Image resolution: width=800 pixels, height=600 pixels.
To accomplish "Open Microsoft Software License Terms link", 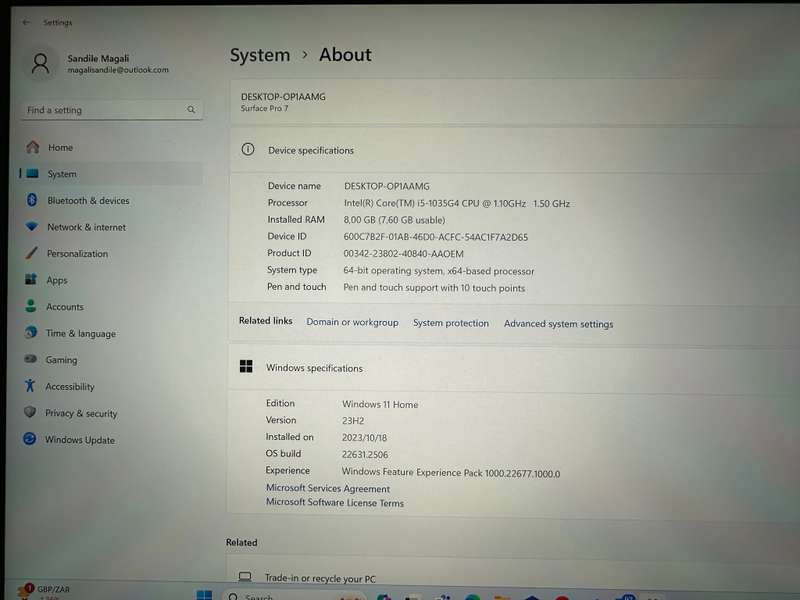I will pyautogui.click(x=335, y=503).
